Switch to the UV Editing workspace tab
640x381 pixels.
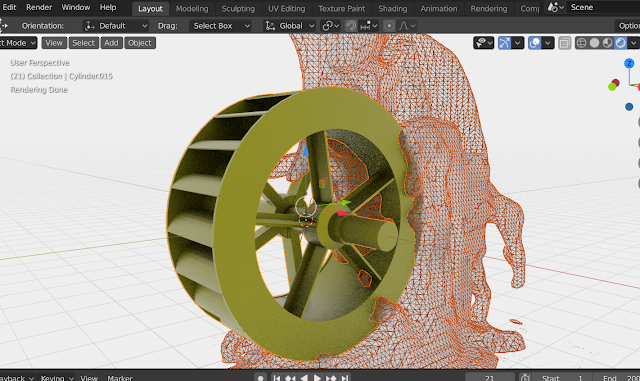pos(287,9)
